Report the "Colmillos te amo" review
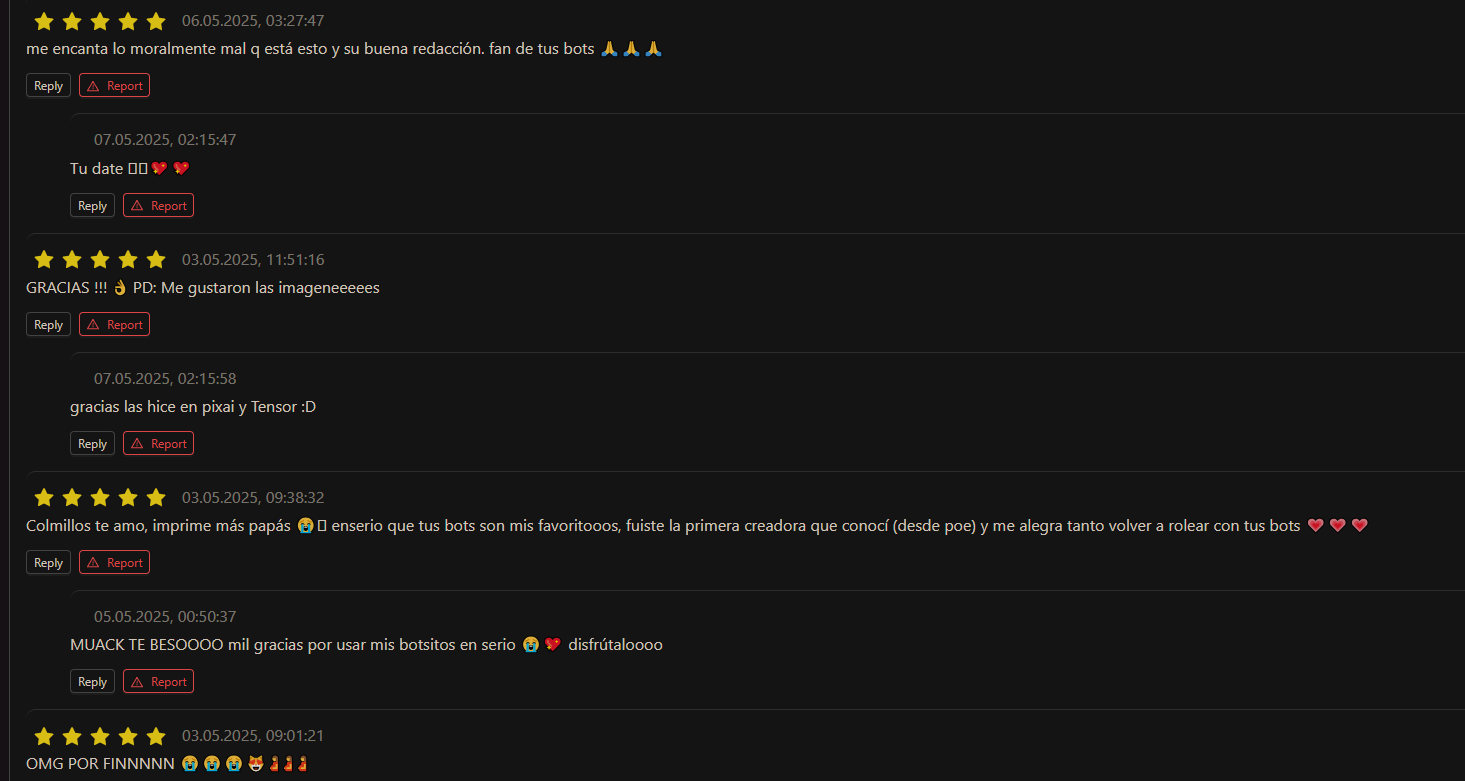This screenshot has width=1465, height=781. point(114,563)
